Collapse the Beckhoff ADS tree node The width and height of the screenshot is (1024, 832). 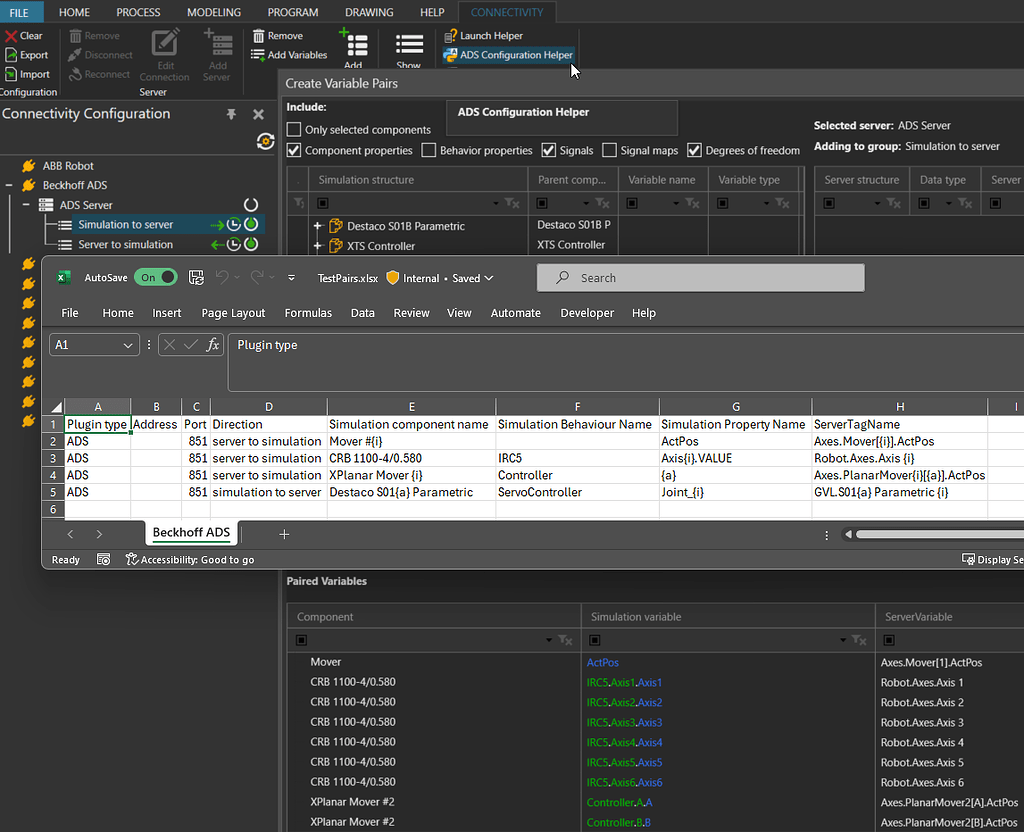pyautogui.click(x=9, y=185)
